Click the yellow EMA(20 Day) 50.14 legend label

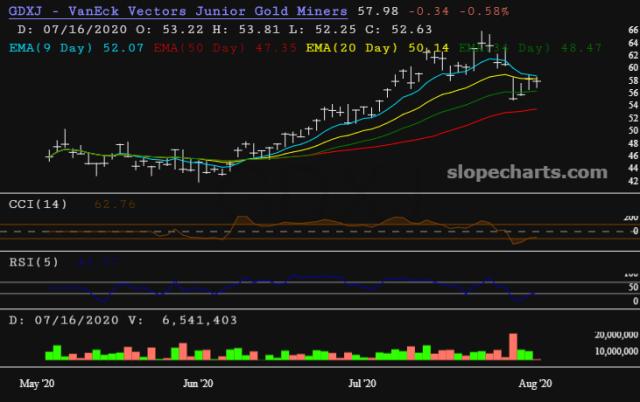[x=378, y=48]
